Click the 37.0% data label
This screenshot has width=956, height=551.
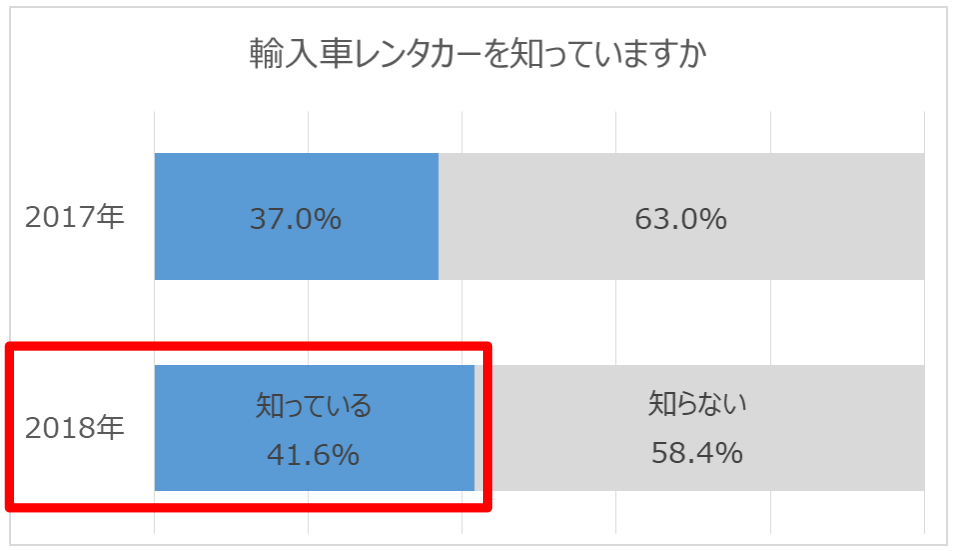click(x=296, y=219)
